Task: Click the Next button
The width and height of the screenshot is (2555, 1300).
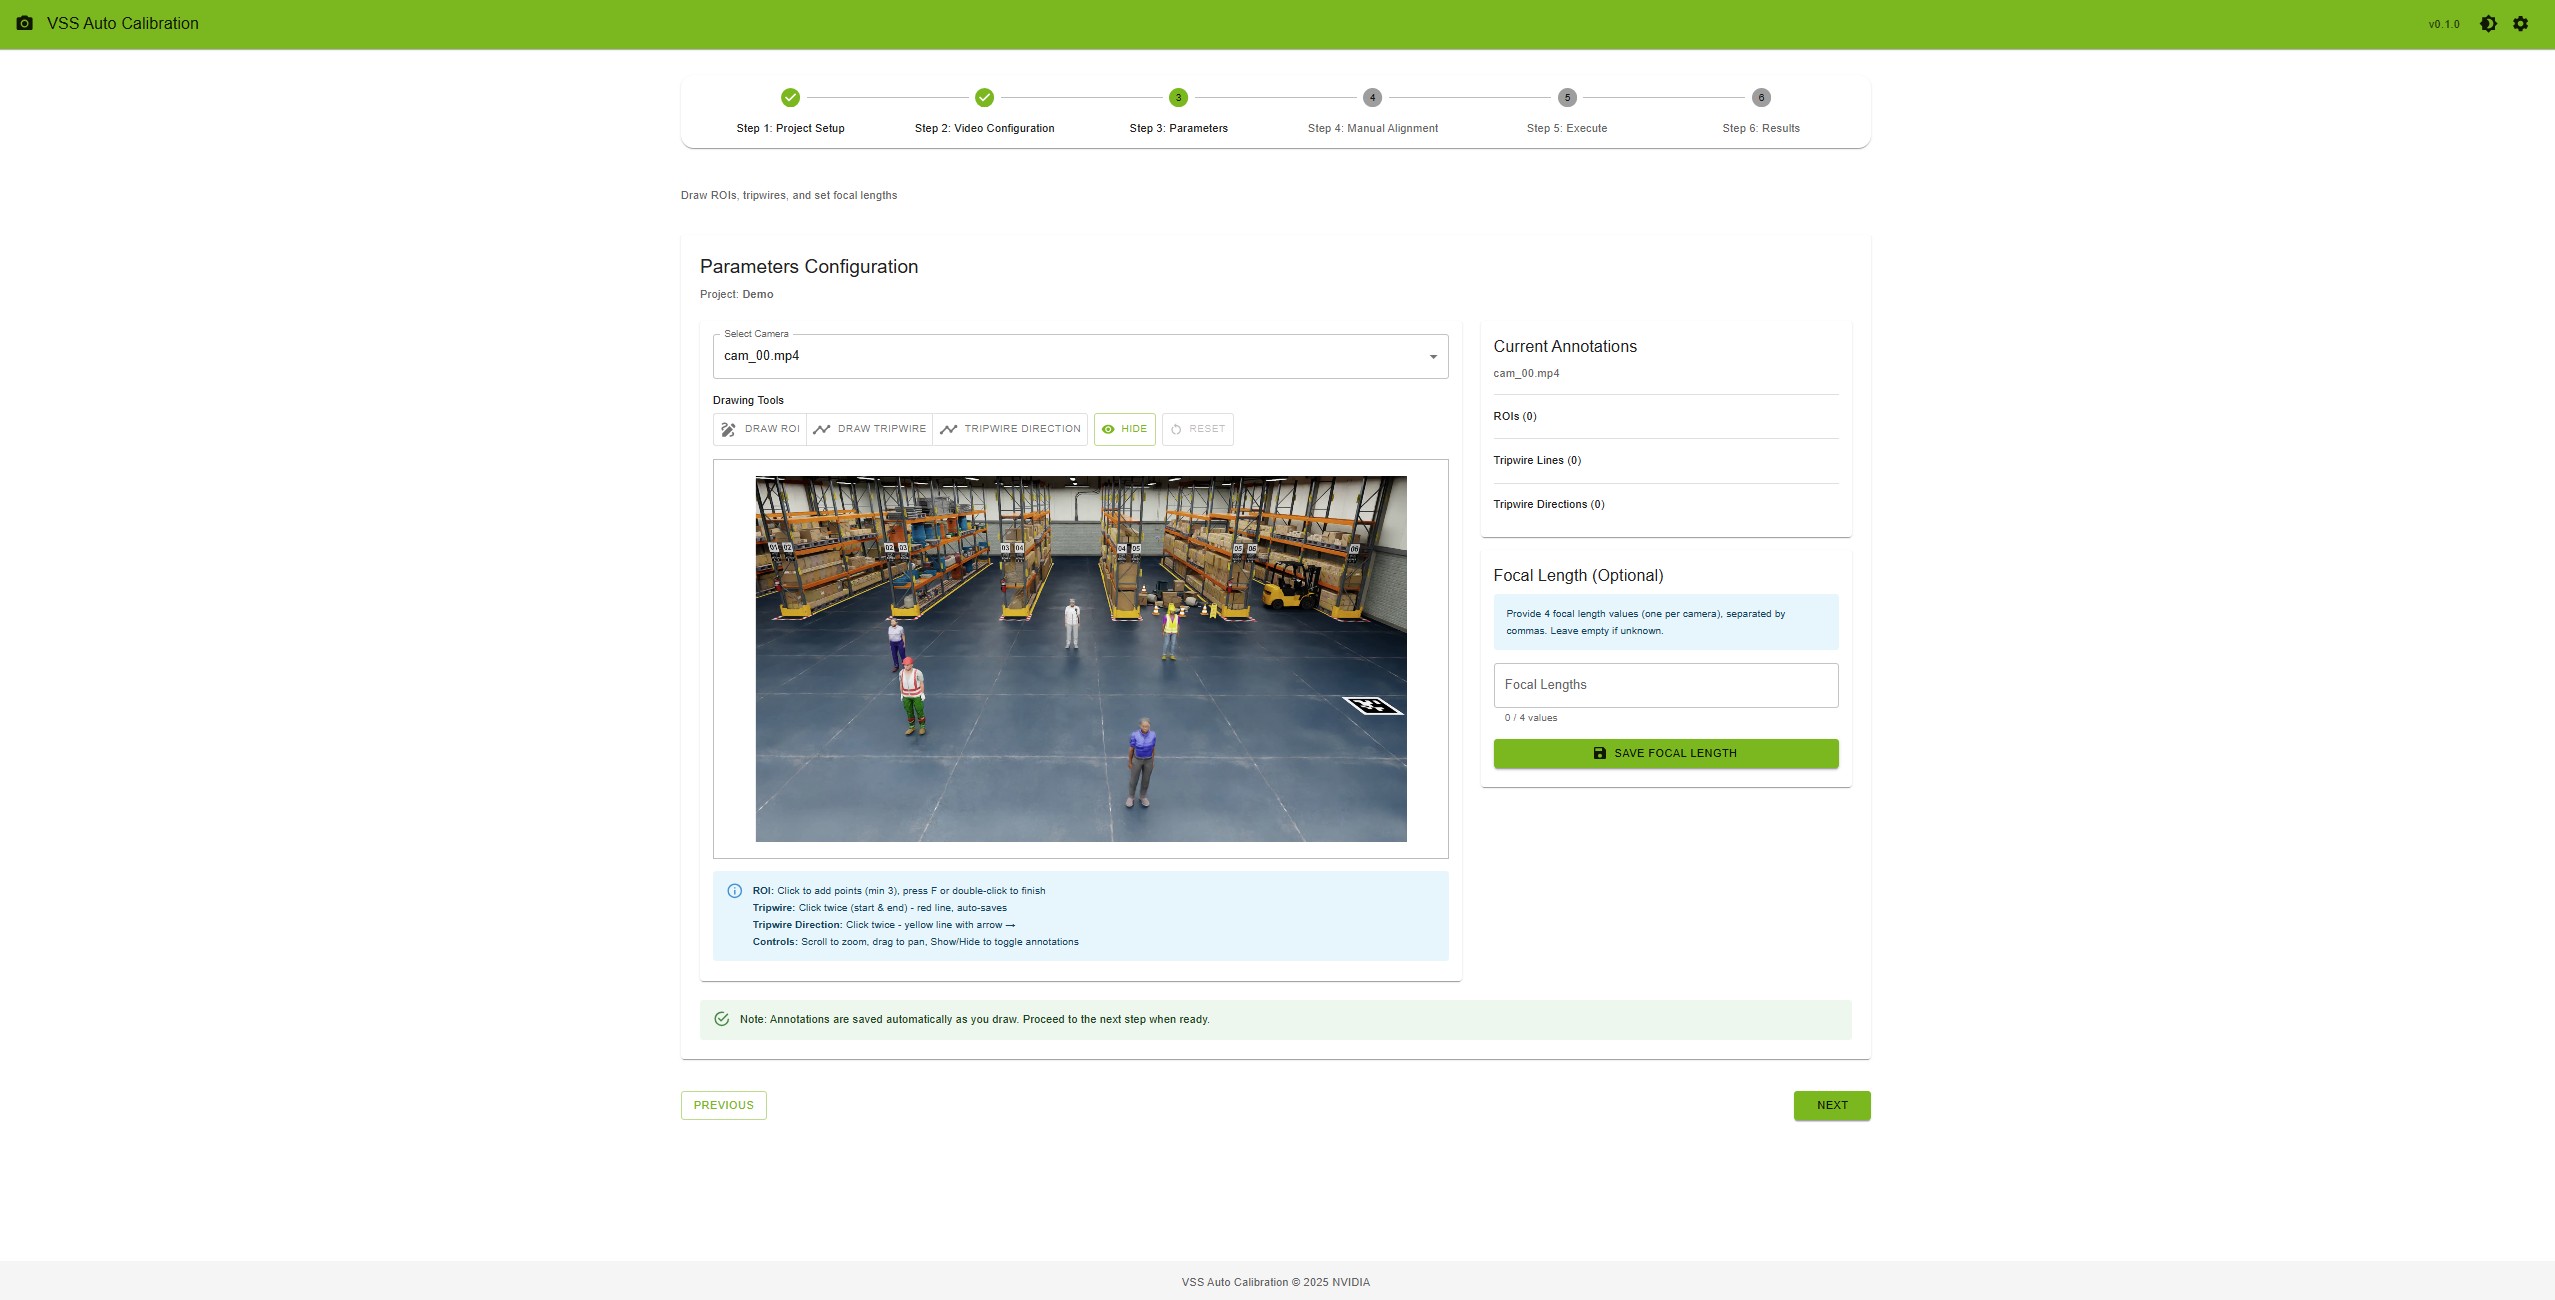Action: click(1831, 1105)
